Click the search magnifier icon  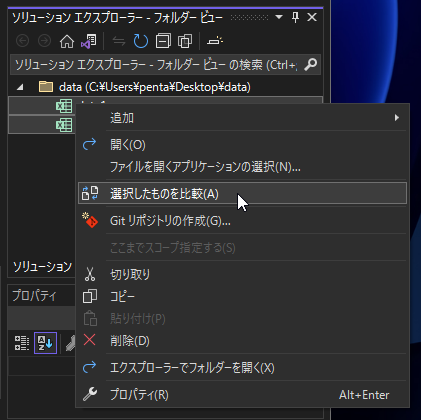tap(311, 65)
